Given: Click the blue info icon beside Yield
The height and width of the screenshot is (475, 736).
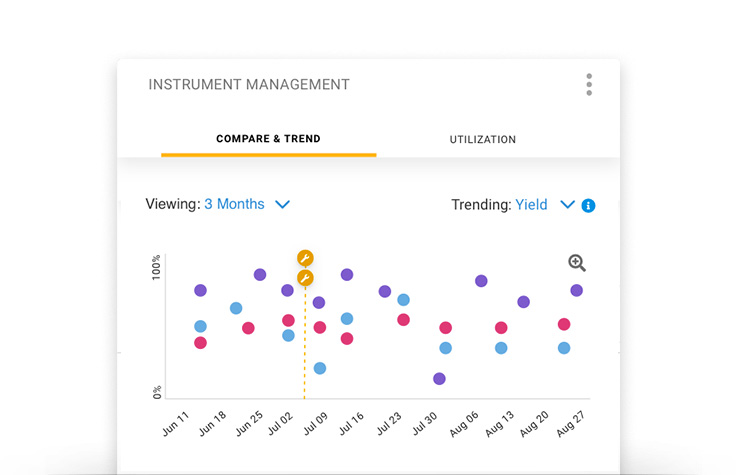Looking at the screenshot, I should pyautogui.click(x=588, y=206).
